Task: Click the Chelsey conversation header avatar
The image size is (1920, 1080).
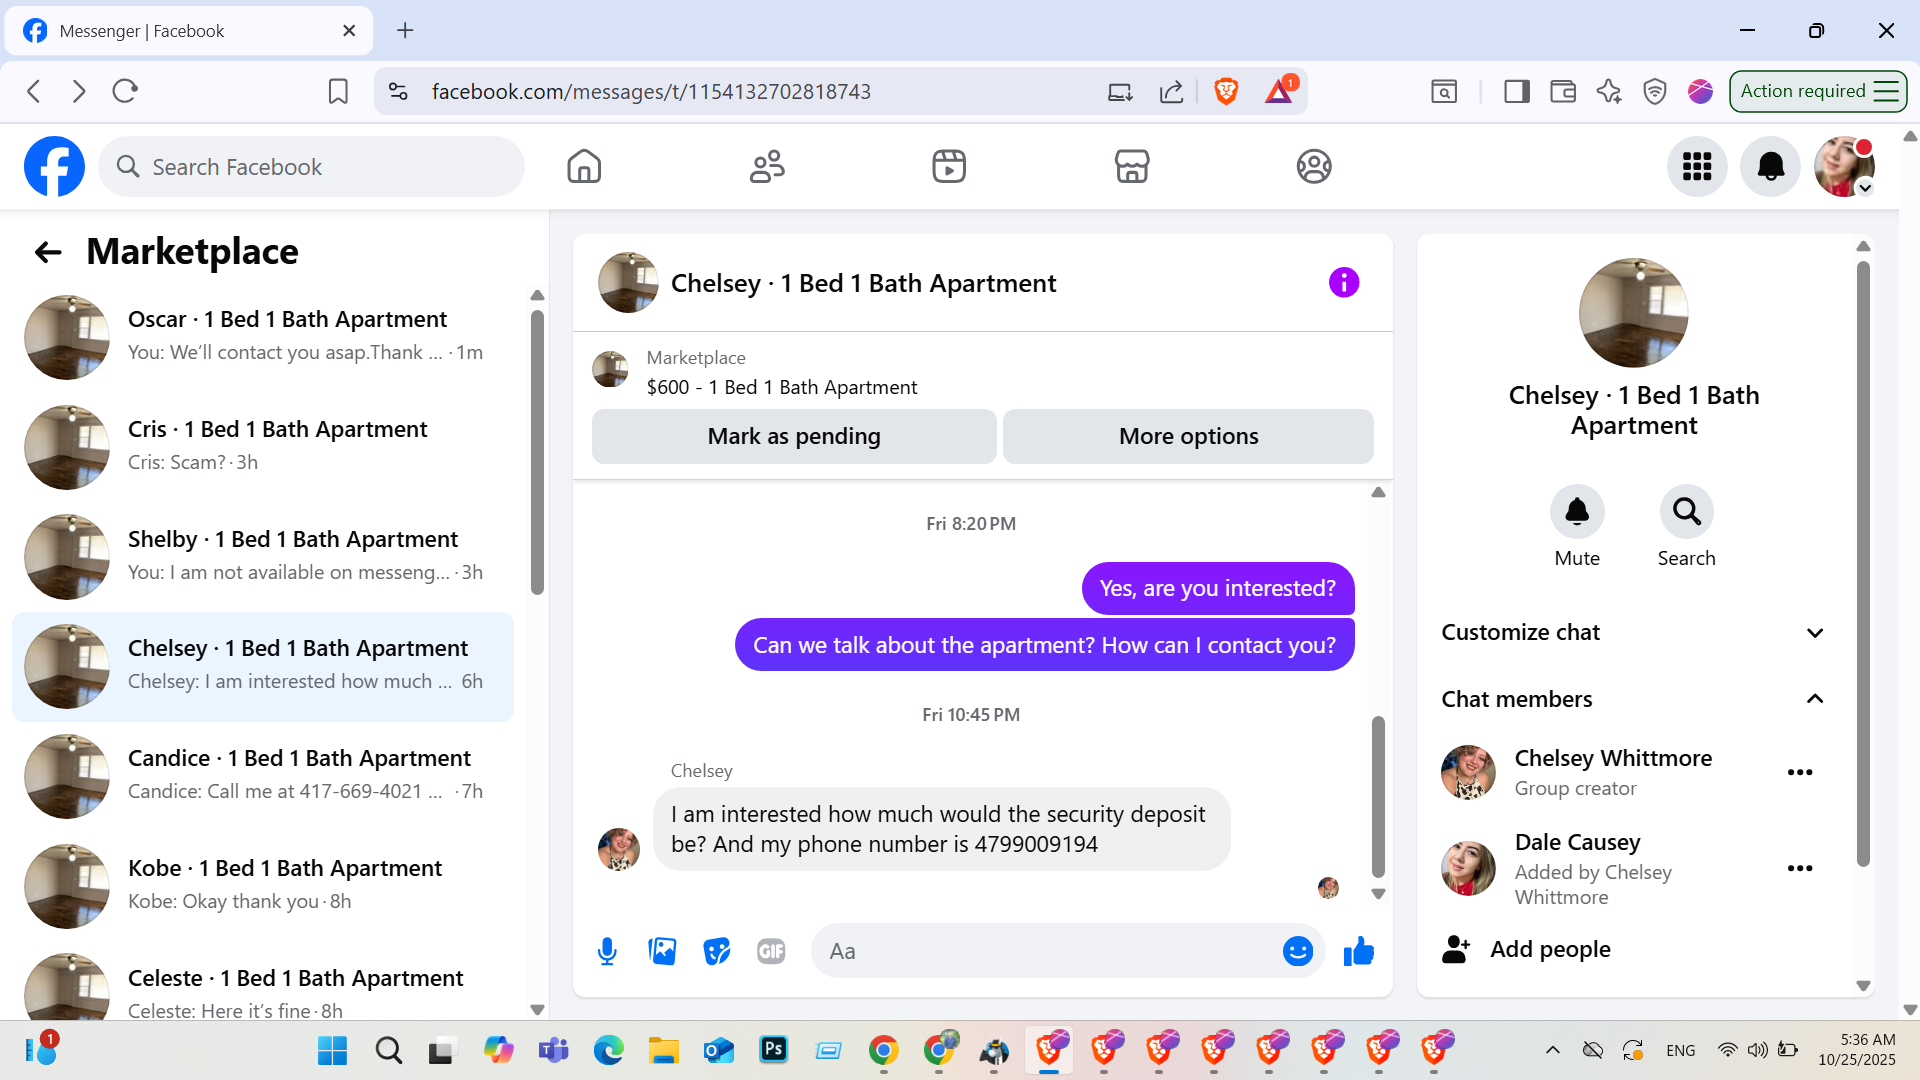Action: (628, 283)
